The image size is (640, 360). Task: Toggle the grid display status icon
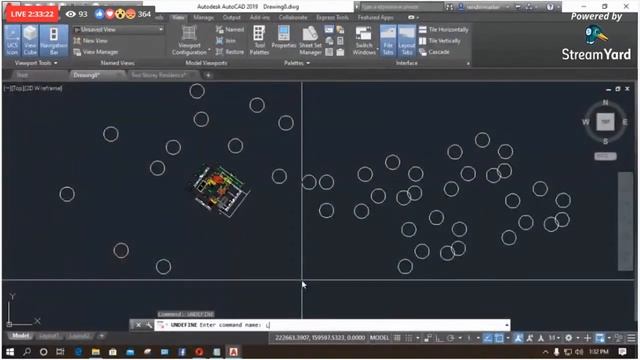397,338
